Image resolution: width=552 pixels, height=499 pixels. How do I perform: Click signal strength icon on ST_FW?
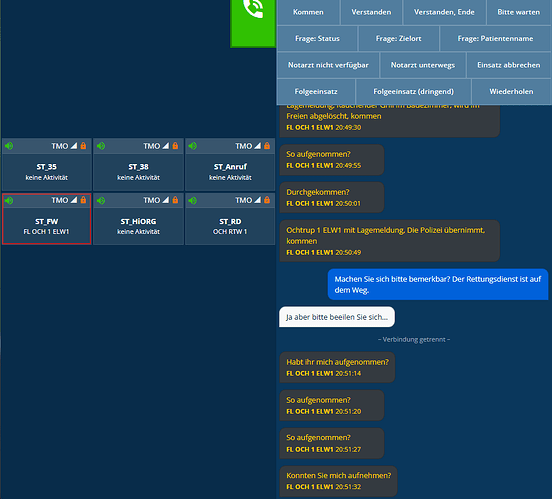point(74,200)
